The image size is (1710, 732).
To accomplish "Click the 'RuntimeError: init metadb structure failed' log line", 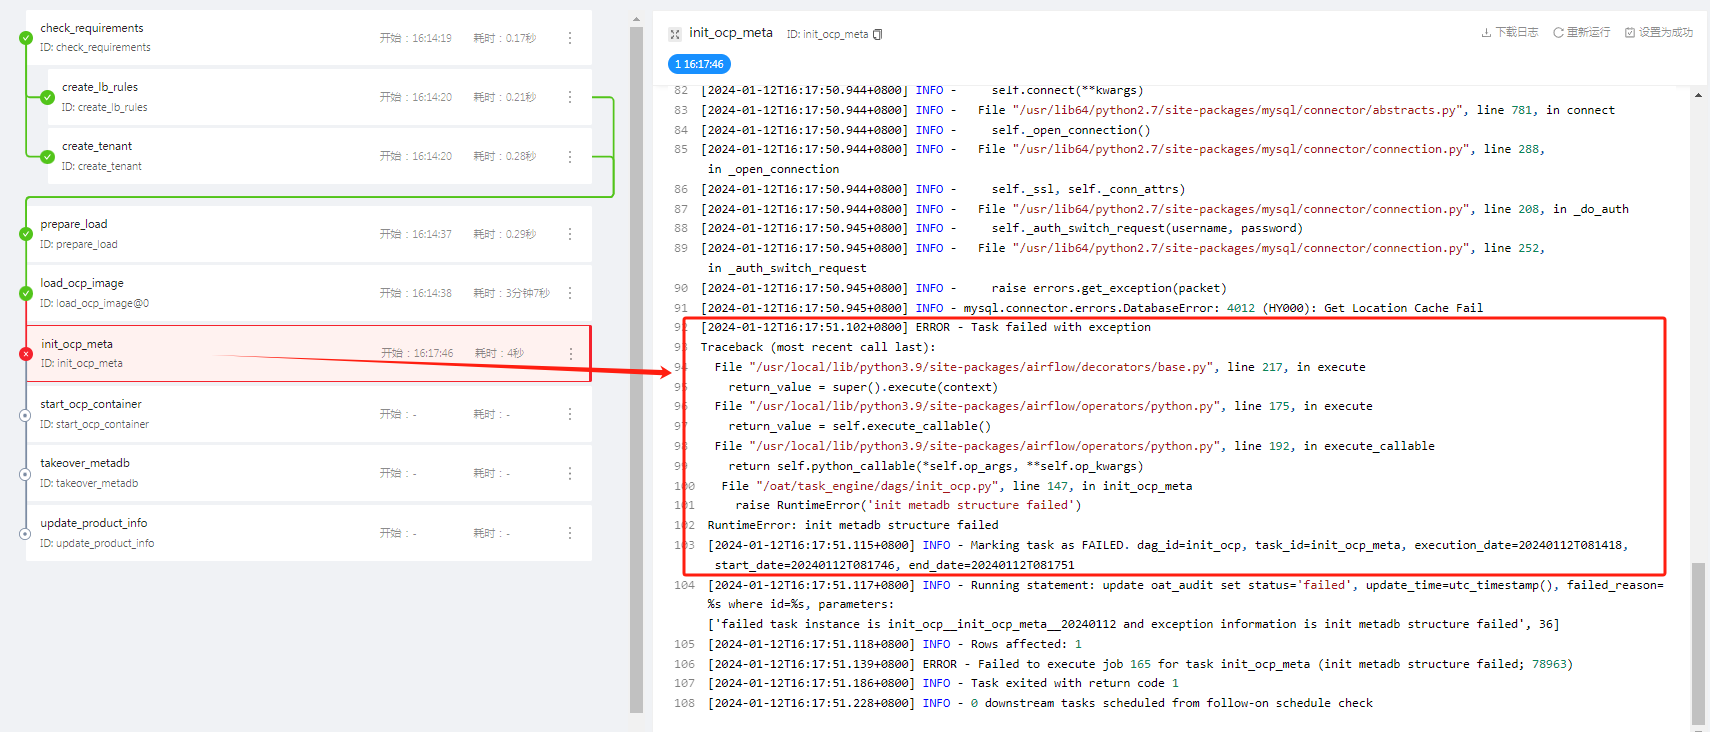I will coord(853,525).
